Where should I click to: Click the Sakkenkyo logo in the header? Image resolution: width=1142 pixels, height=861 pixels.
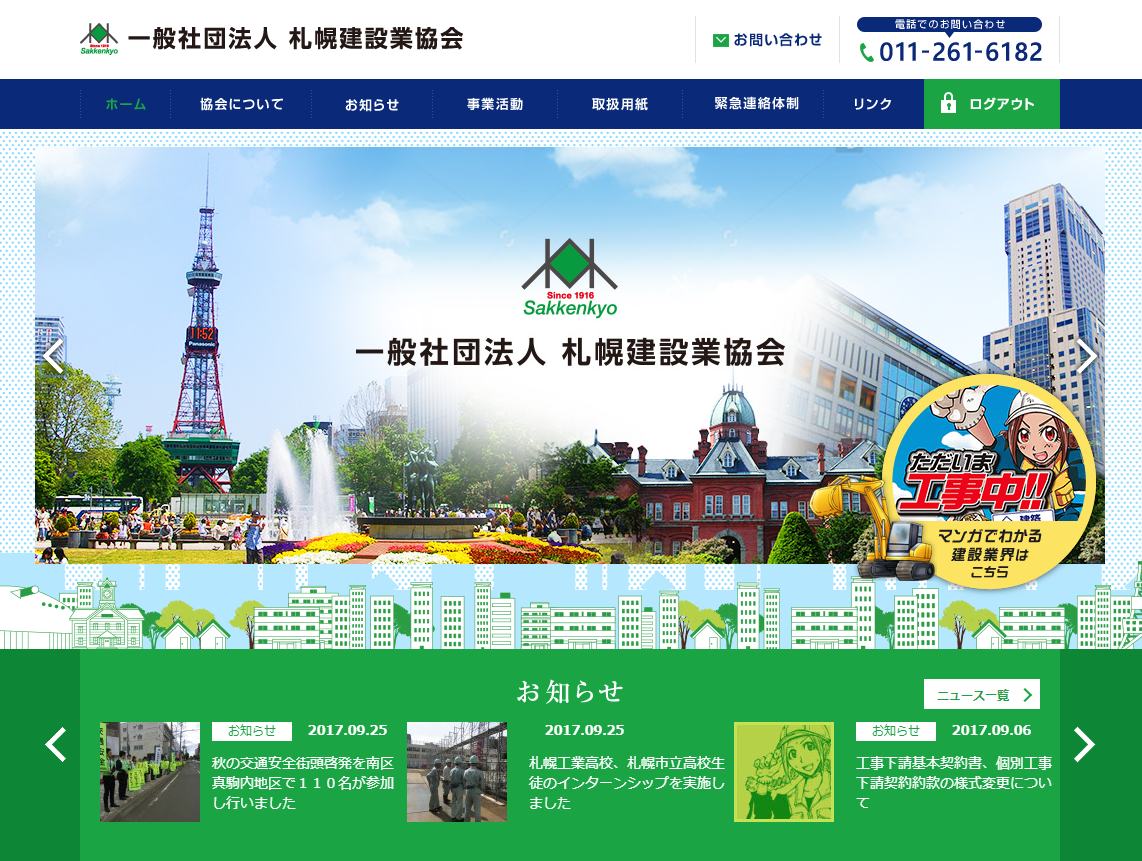(x=99, y=39)
